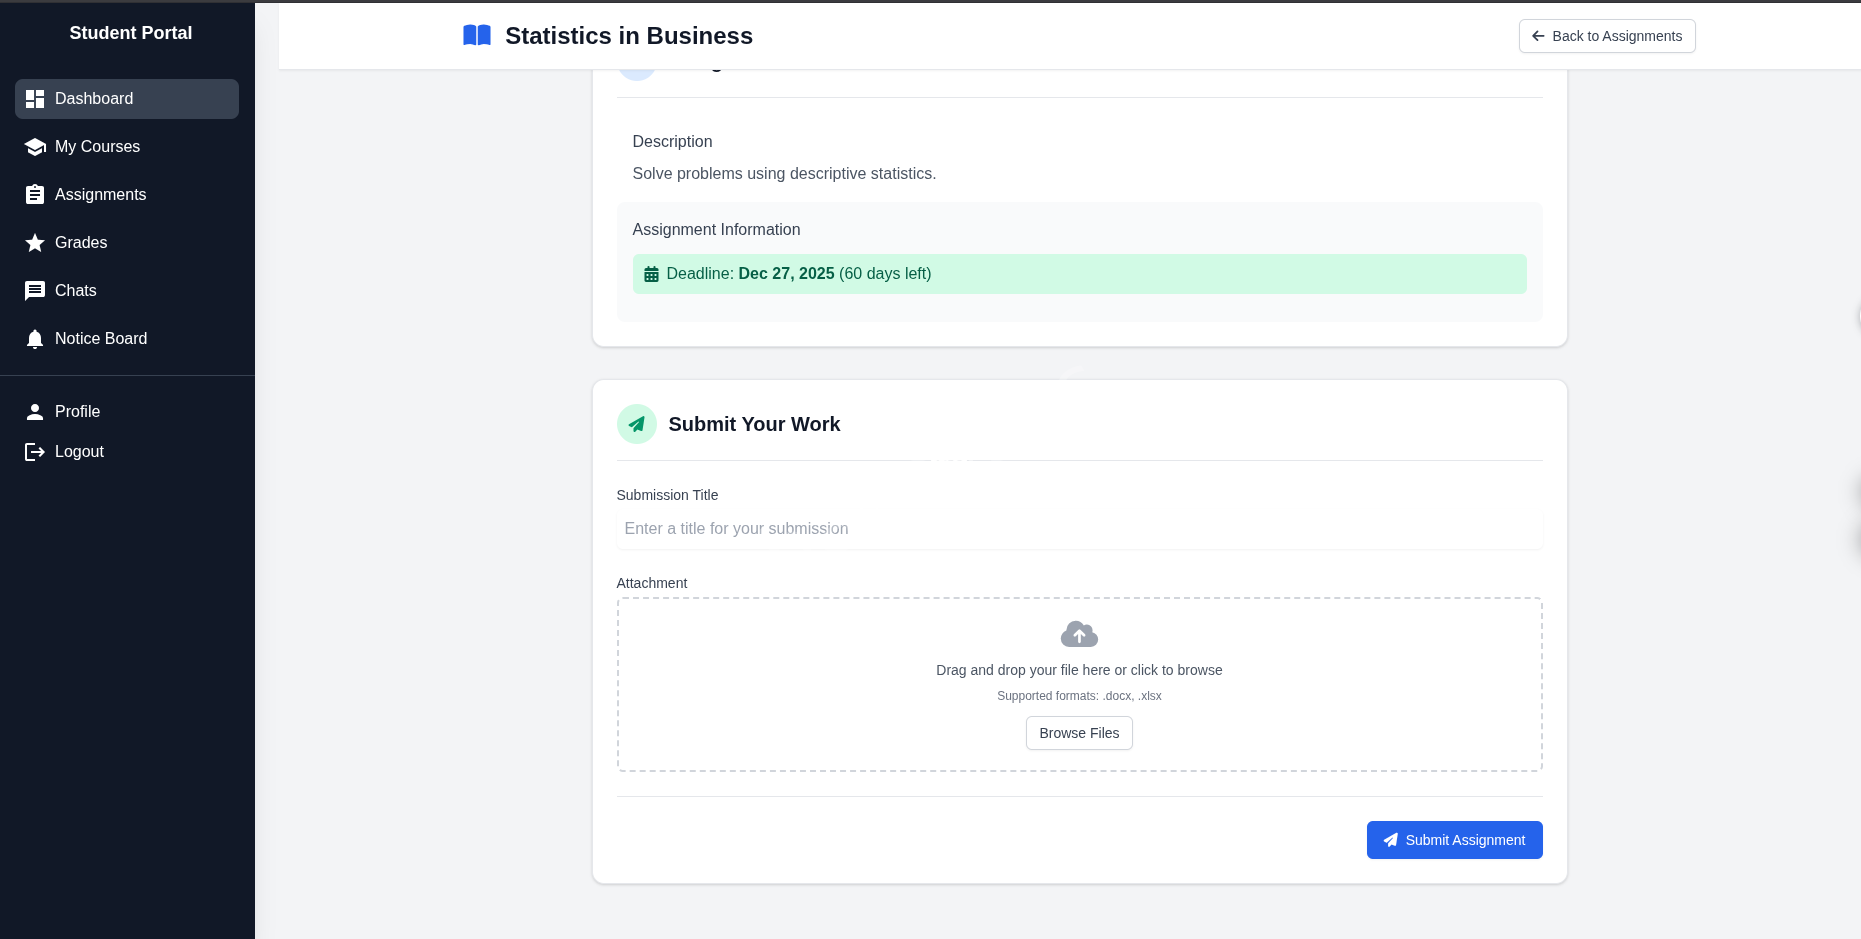Image resolution: width=1861 pixels, height=939 pixels.
Task: Click the Profile person icon
Action: [35, 412]
